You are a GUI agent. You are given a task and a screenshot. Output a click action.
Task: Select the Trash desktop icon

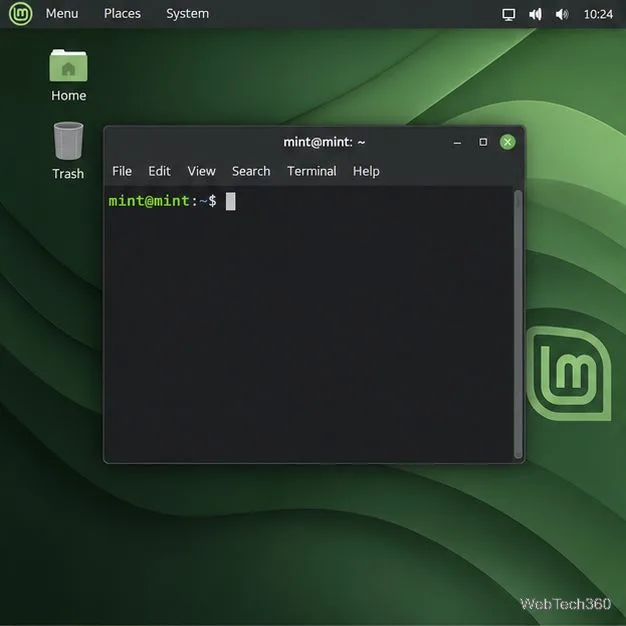click(x=68, y=151)
